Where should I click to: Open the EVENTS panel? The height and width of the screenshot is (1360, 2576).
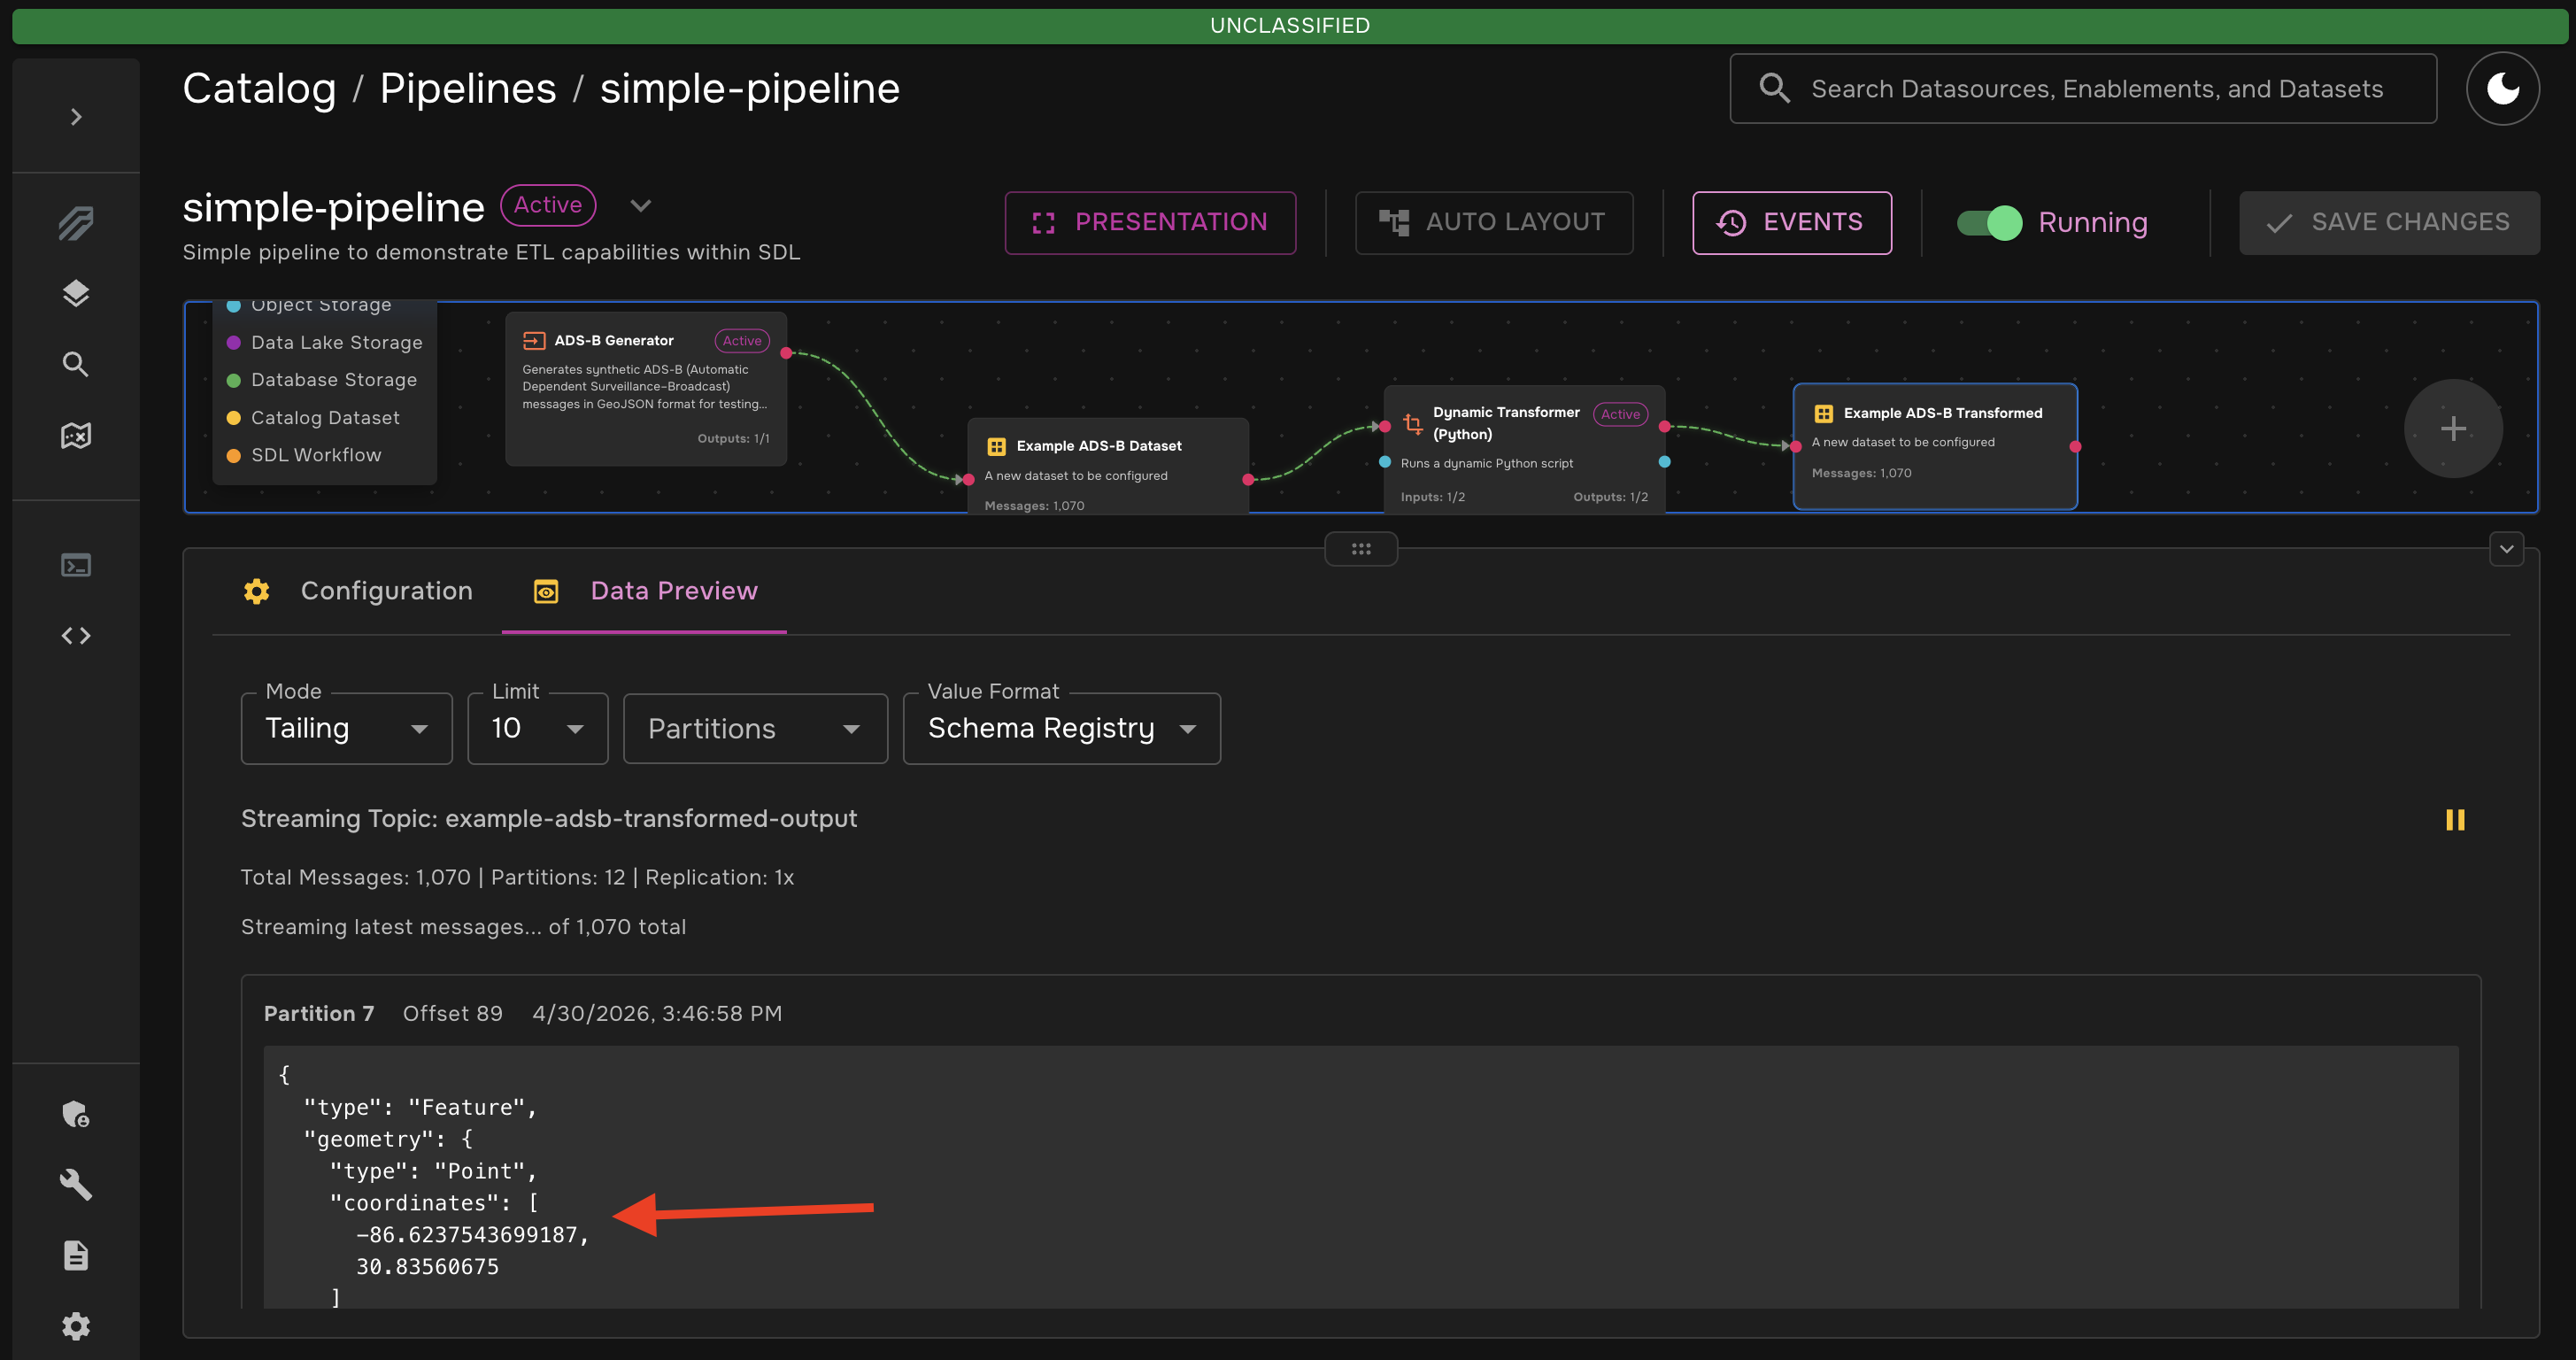pyautogui.click(x=1792, y=222)
